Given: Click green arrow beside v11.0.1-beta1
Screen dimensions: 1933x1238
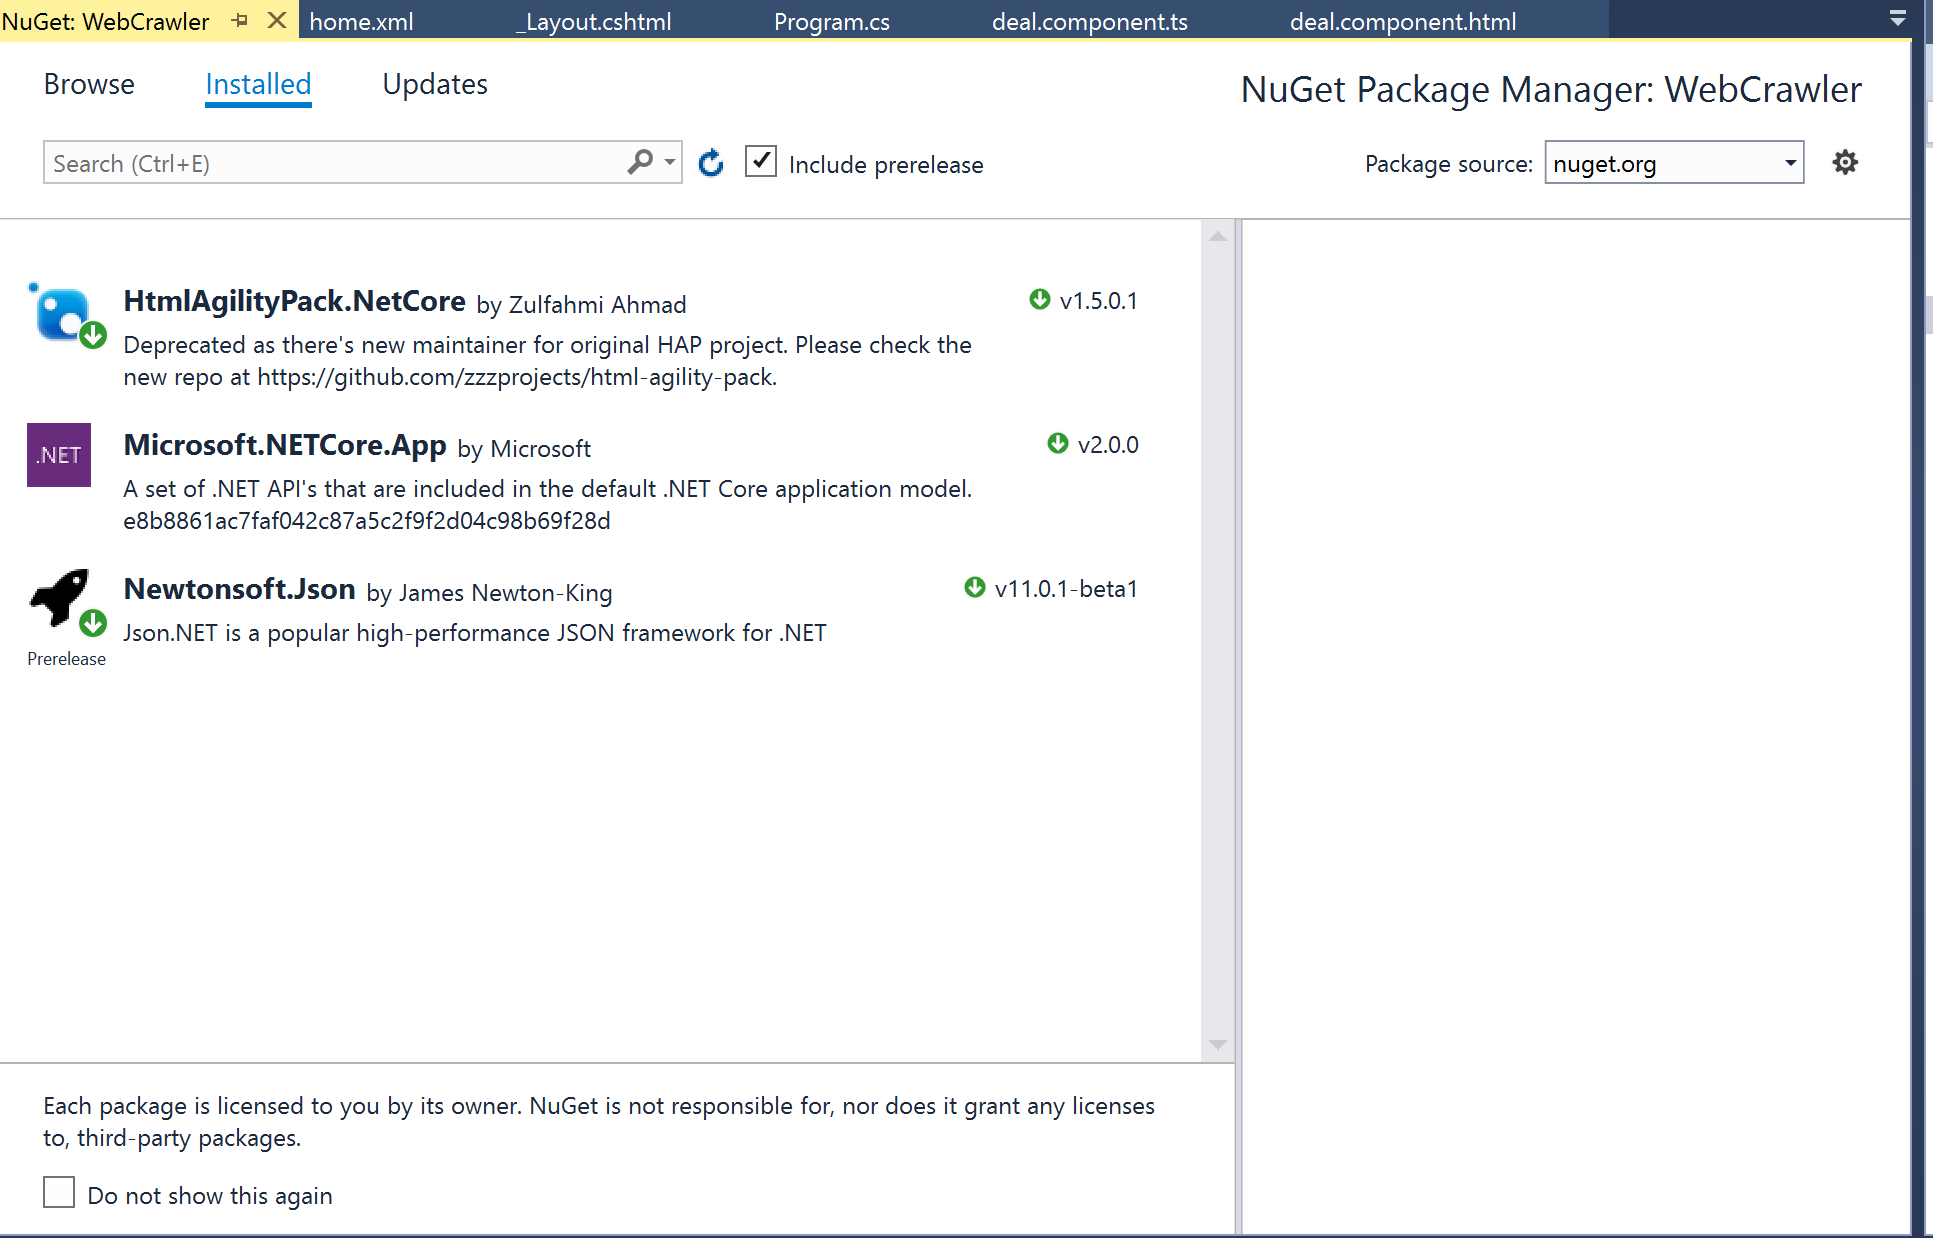Looking at the screenshot, I should point(975,587).
